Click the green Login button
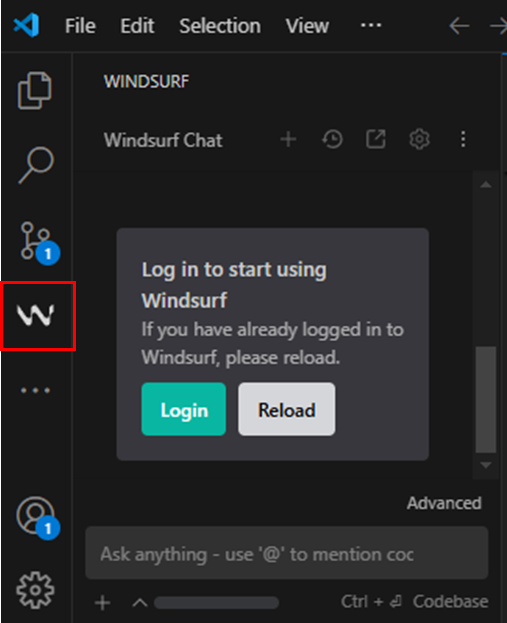Viewport: 507px width, 623px height. pos(184,409)
